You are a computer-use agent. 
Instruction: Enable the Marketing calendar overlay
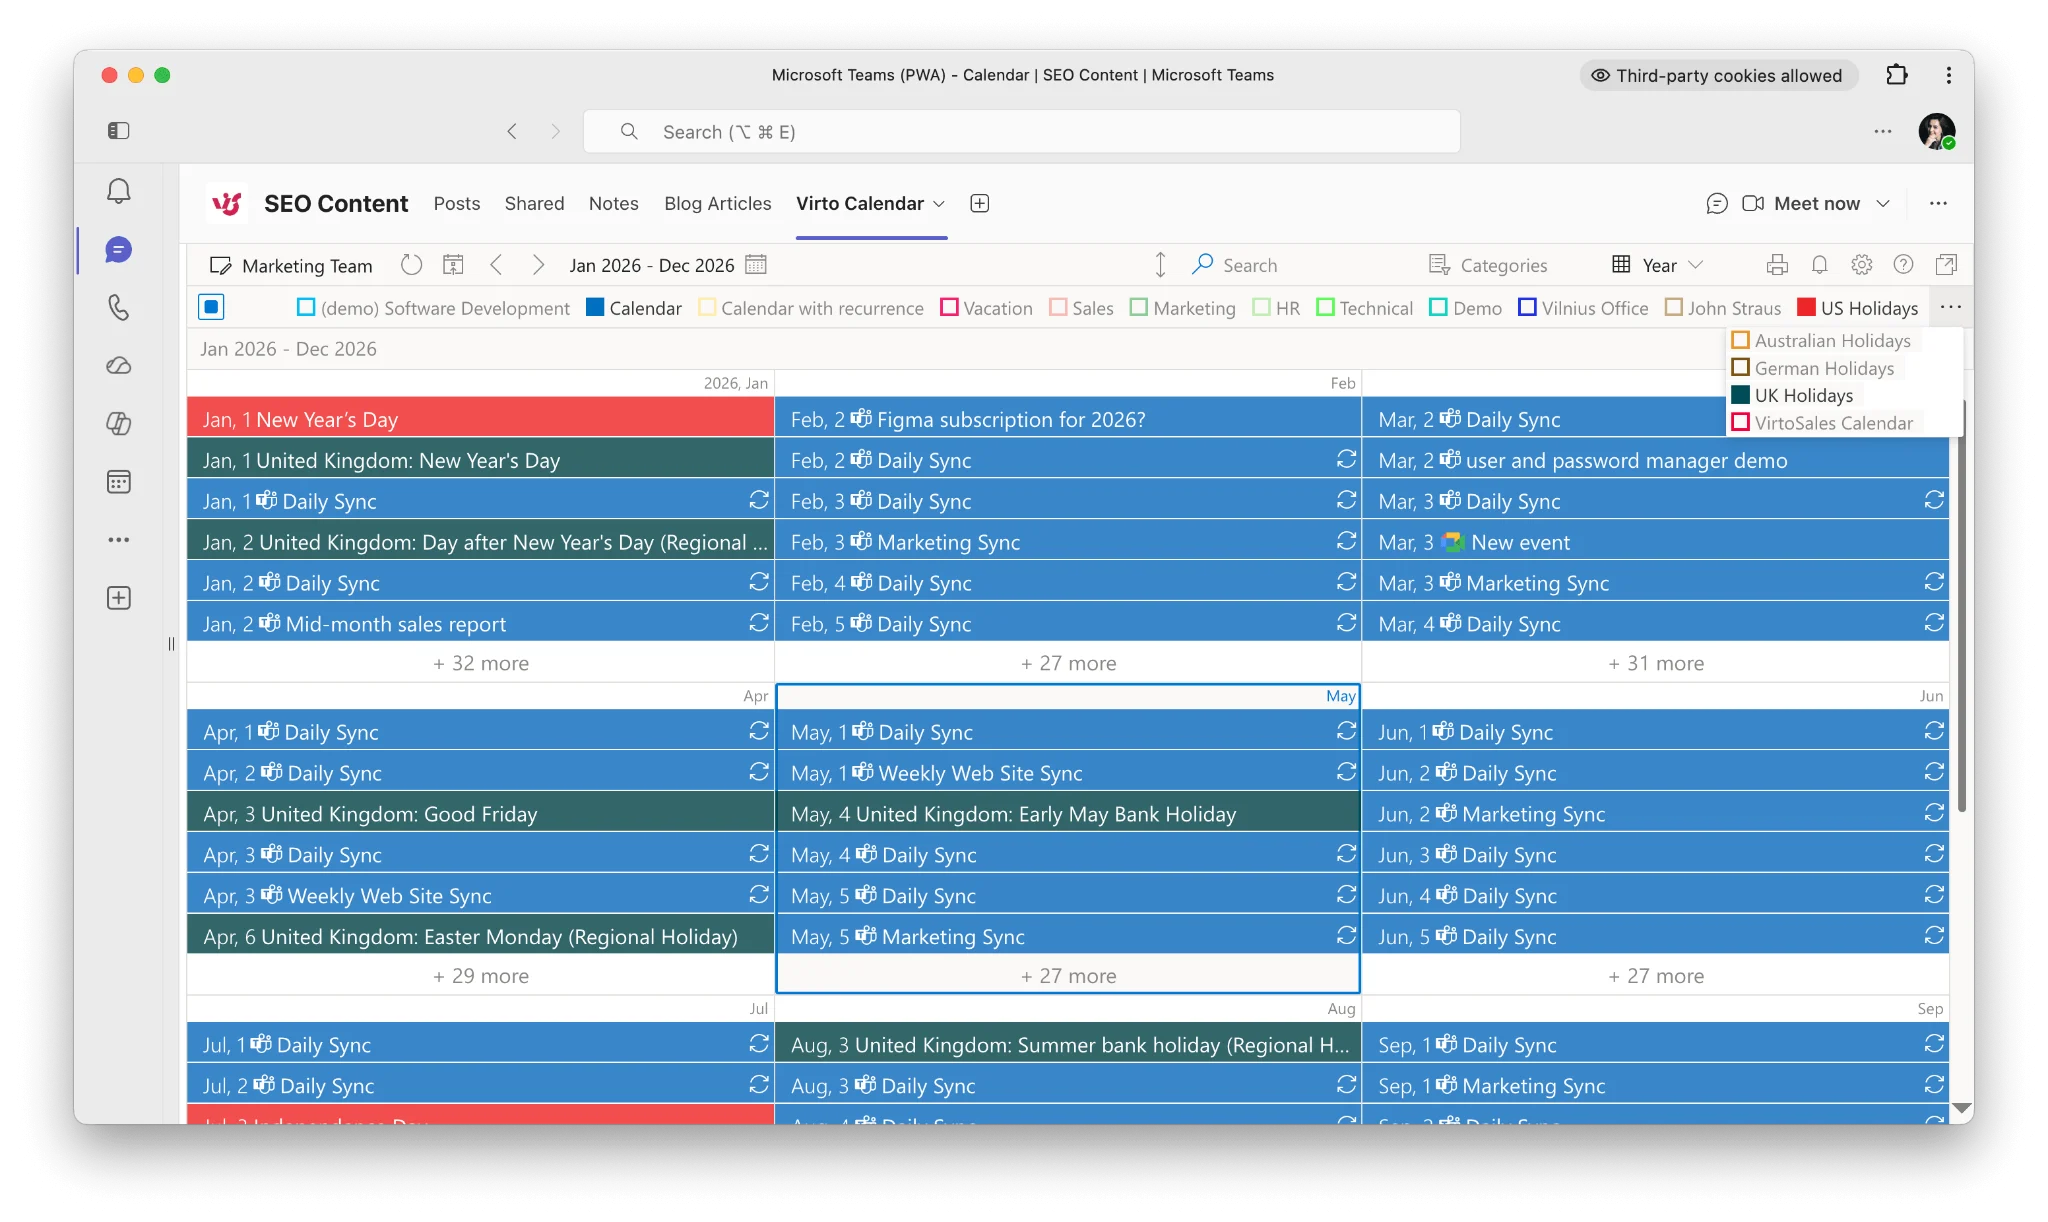[1139, 307]
